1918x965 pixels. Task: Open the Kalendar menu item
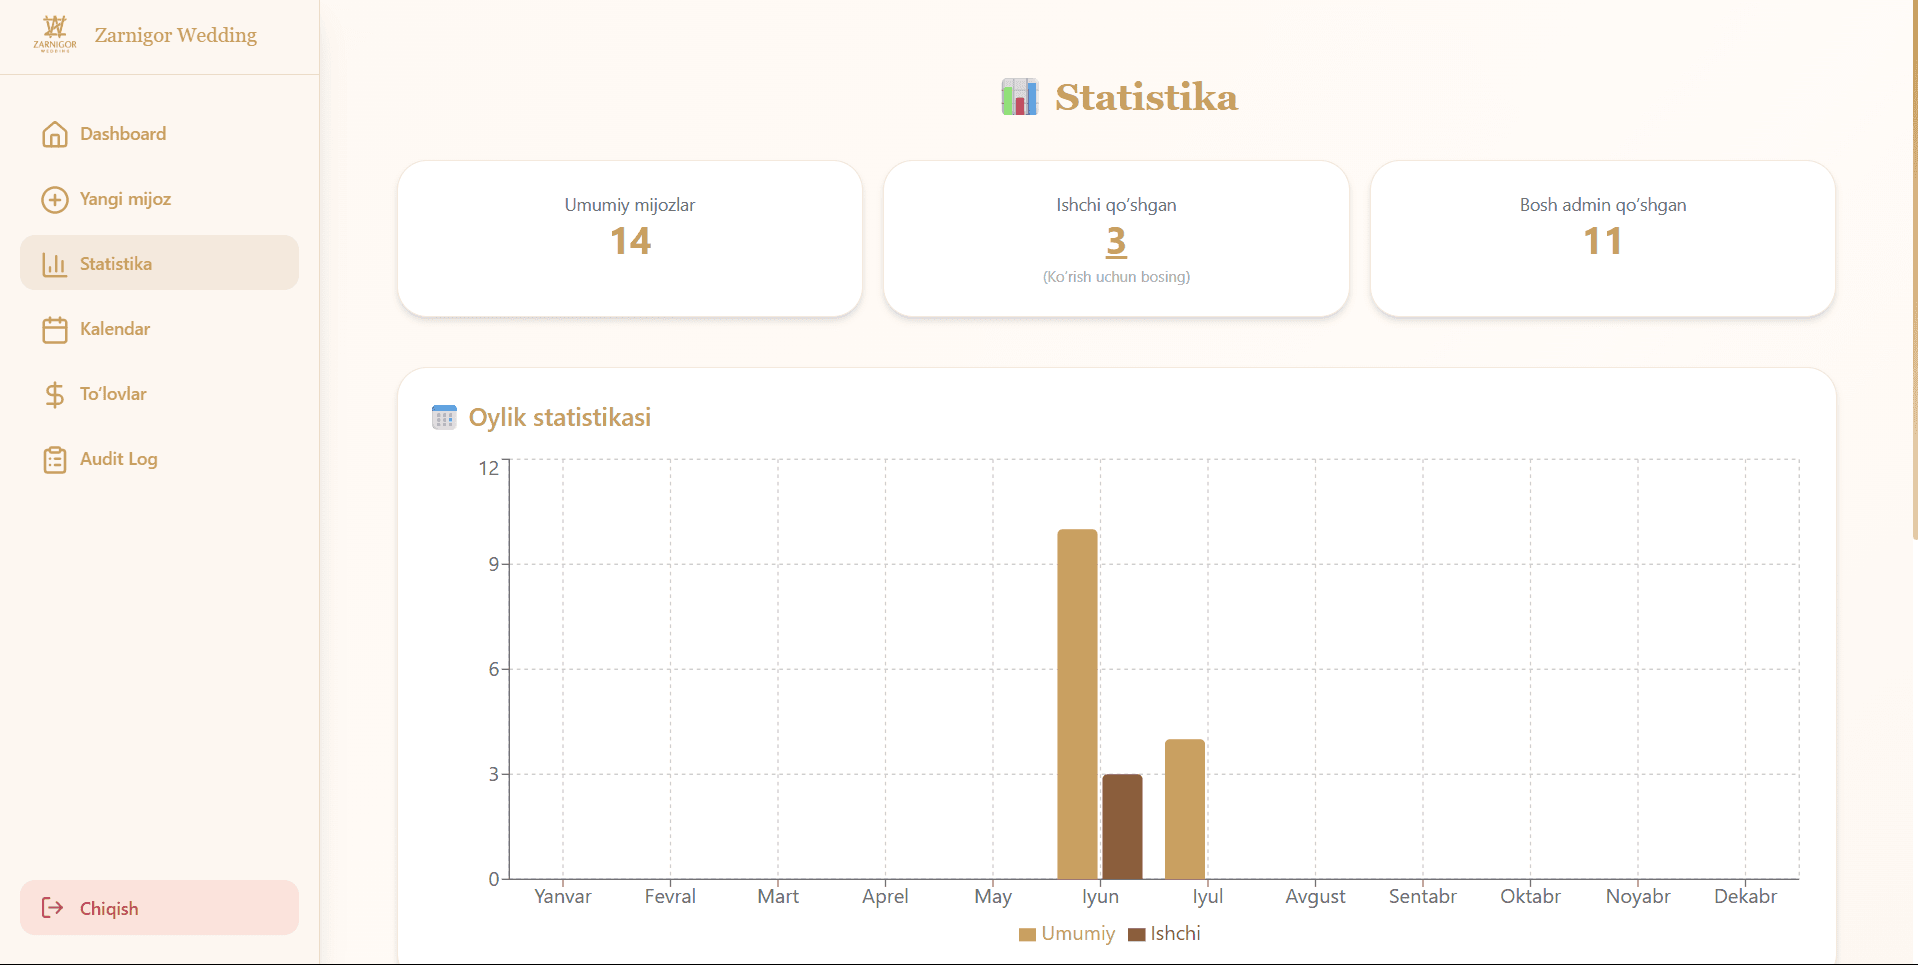[159, 329]
